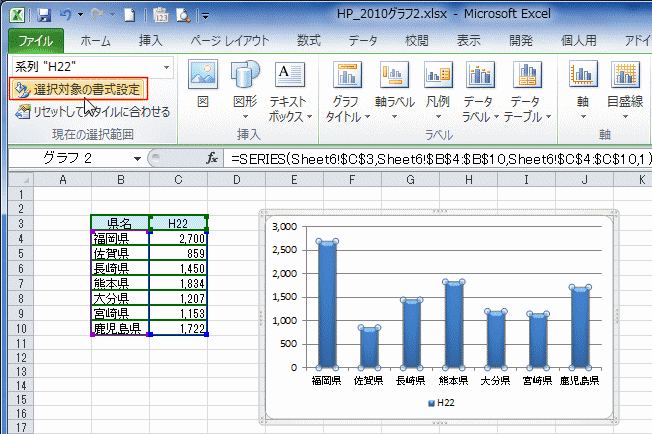The image size is (652, 434).
Task: Click リセットしてスタイルに合わせる button
Action: pyautogui.click(x=92, y=111)
